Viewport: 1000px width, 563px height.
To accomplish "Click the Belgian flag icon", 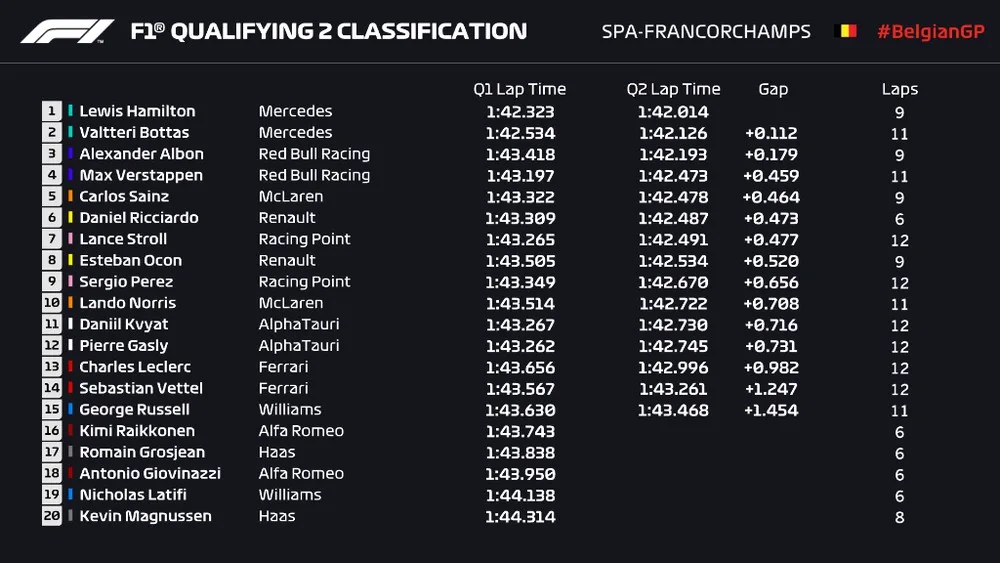I will coord(845,31).
